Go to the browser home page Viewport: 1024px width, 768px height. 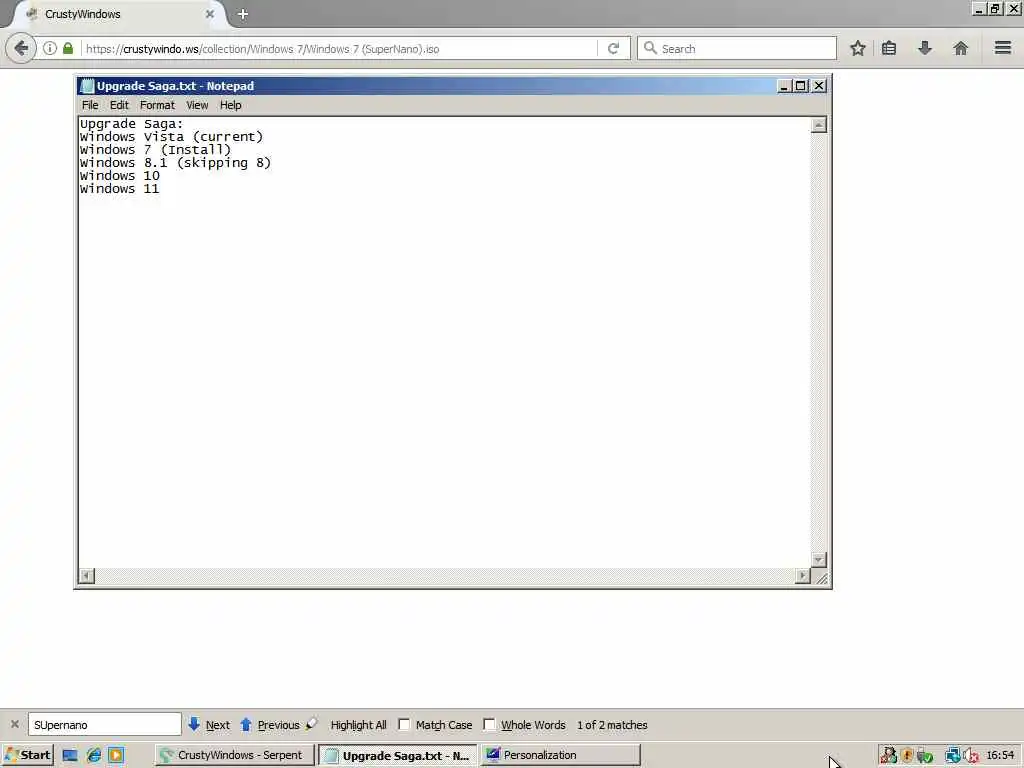(961, 48)
